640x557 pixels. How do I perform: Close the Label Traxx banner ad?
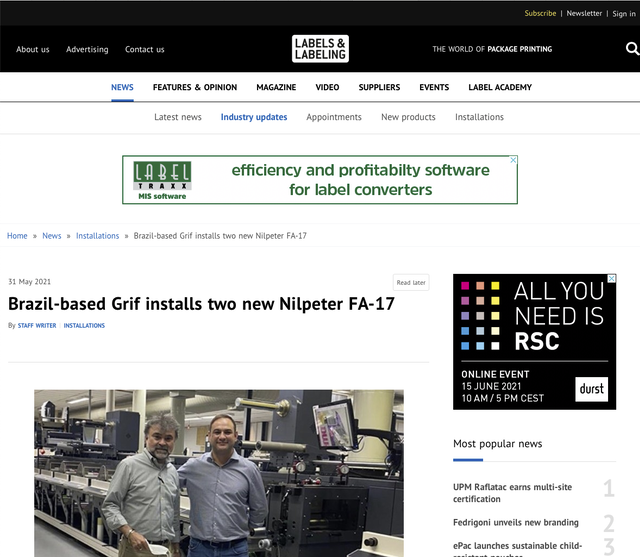point(514,160)
